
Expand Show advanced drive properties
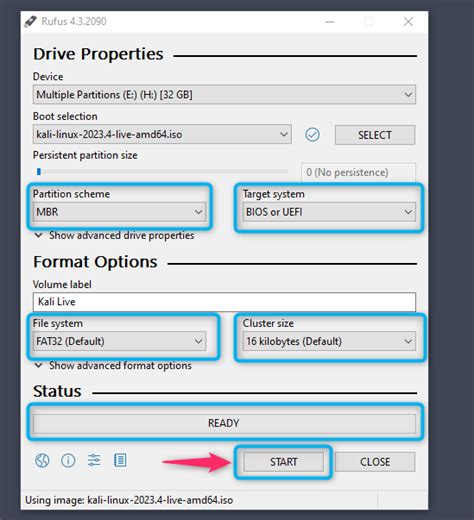point(114,235)
